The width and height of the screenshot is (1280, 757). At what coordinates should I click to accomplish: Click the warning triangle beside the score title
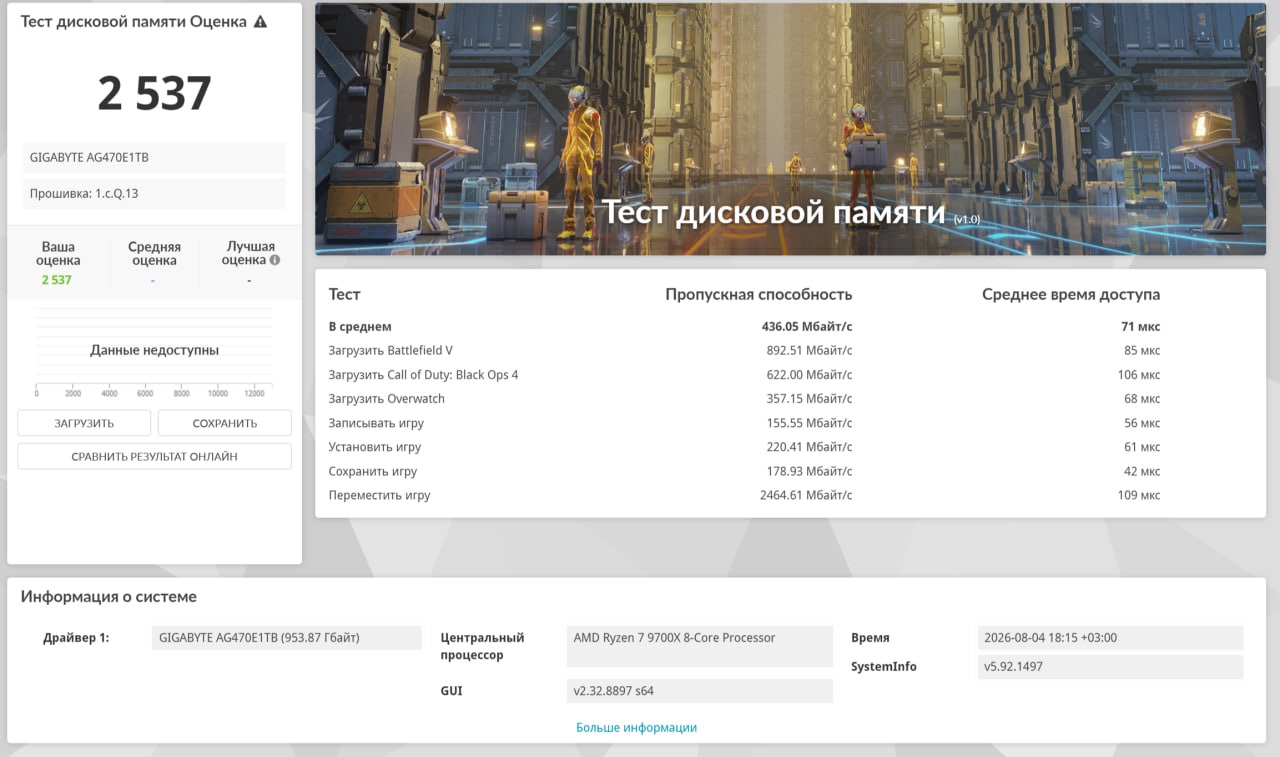[261, 22]
